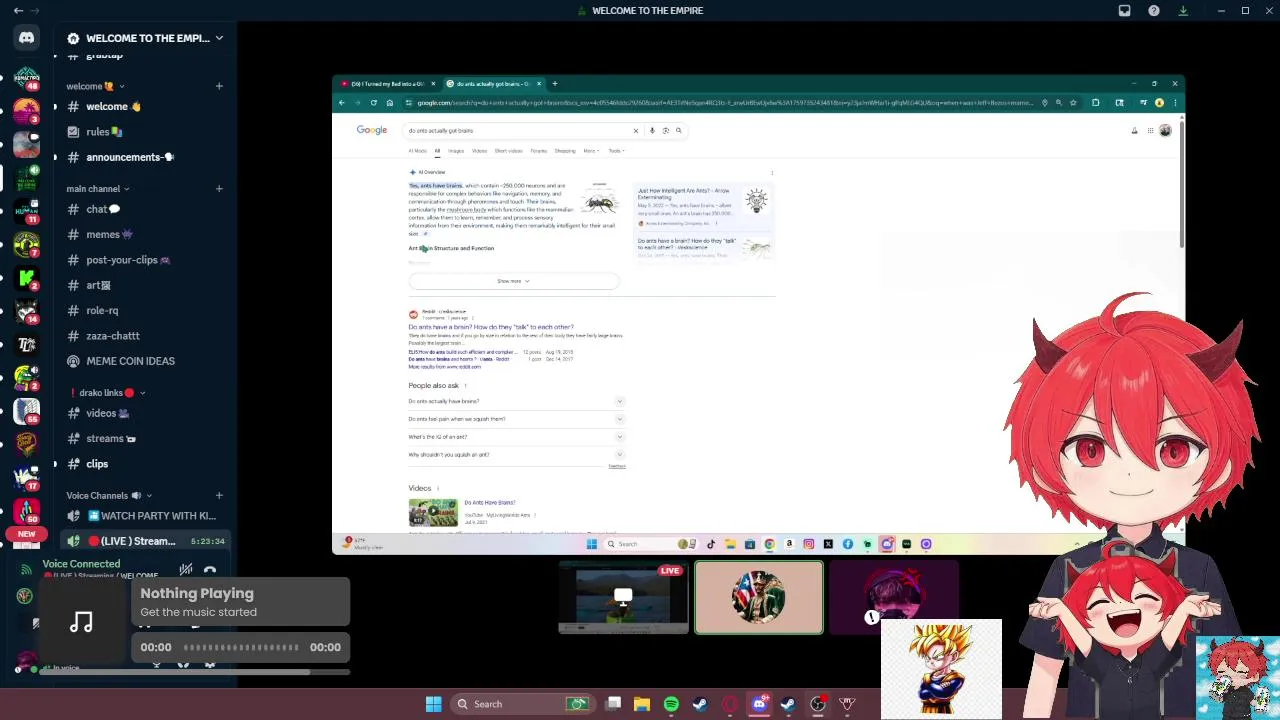The width and height of the screenshot is (1280, 720).
Task: Open Discord direct messages home icon
Action: coord(27,38)
